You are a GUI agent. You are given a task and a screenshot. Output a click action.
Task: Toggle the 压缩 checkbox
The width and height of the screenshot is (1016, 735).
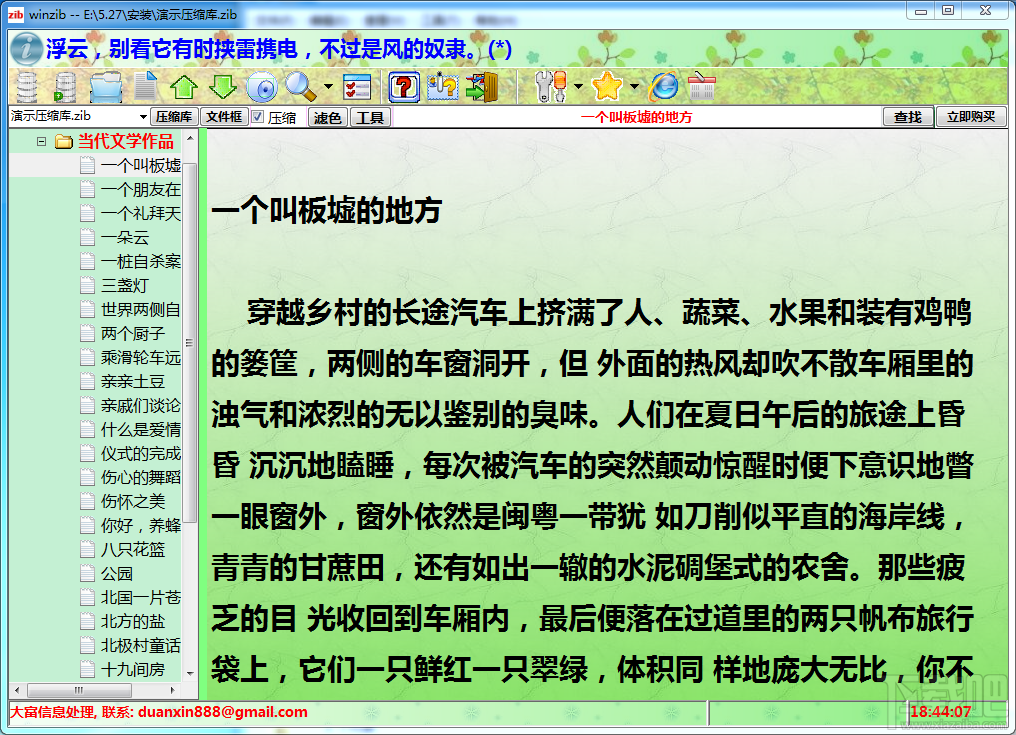point(257,117)
